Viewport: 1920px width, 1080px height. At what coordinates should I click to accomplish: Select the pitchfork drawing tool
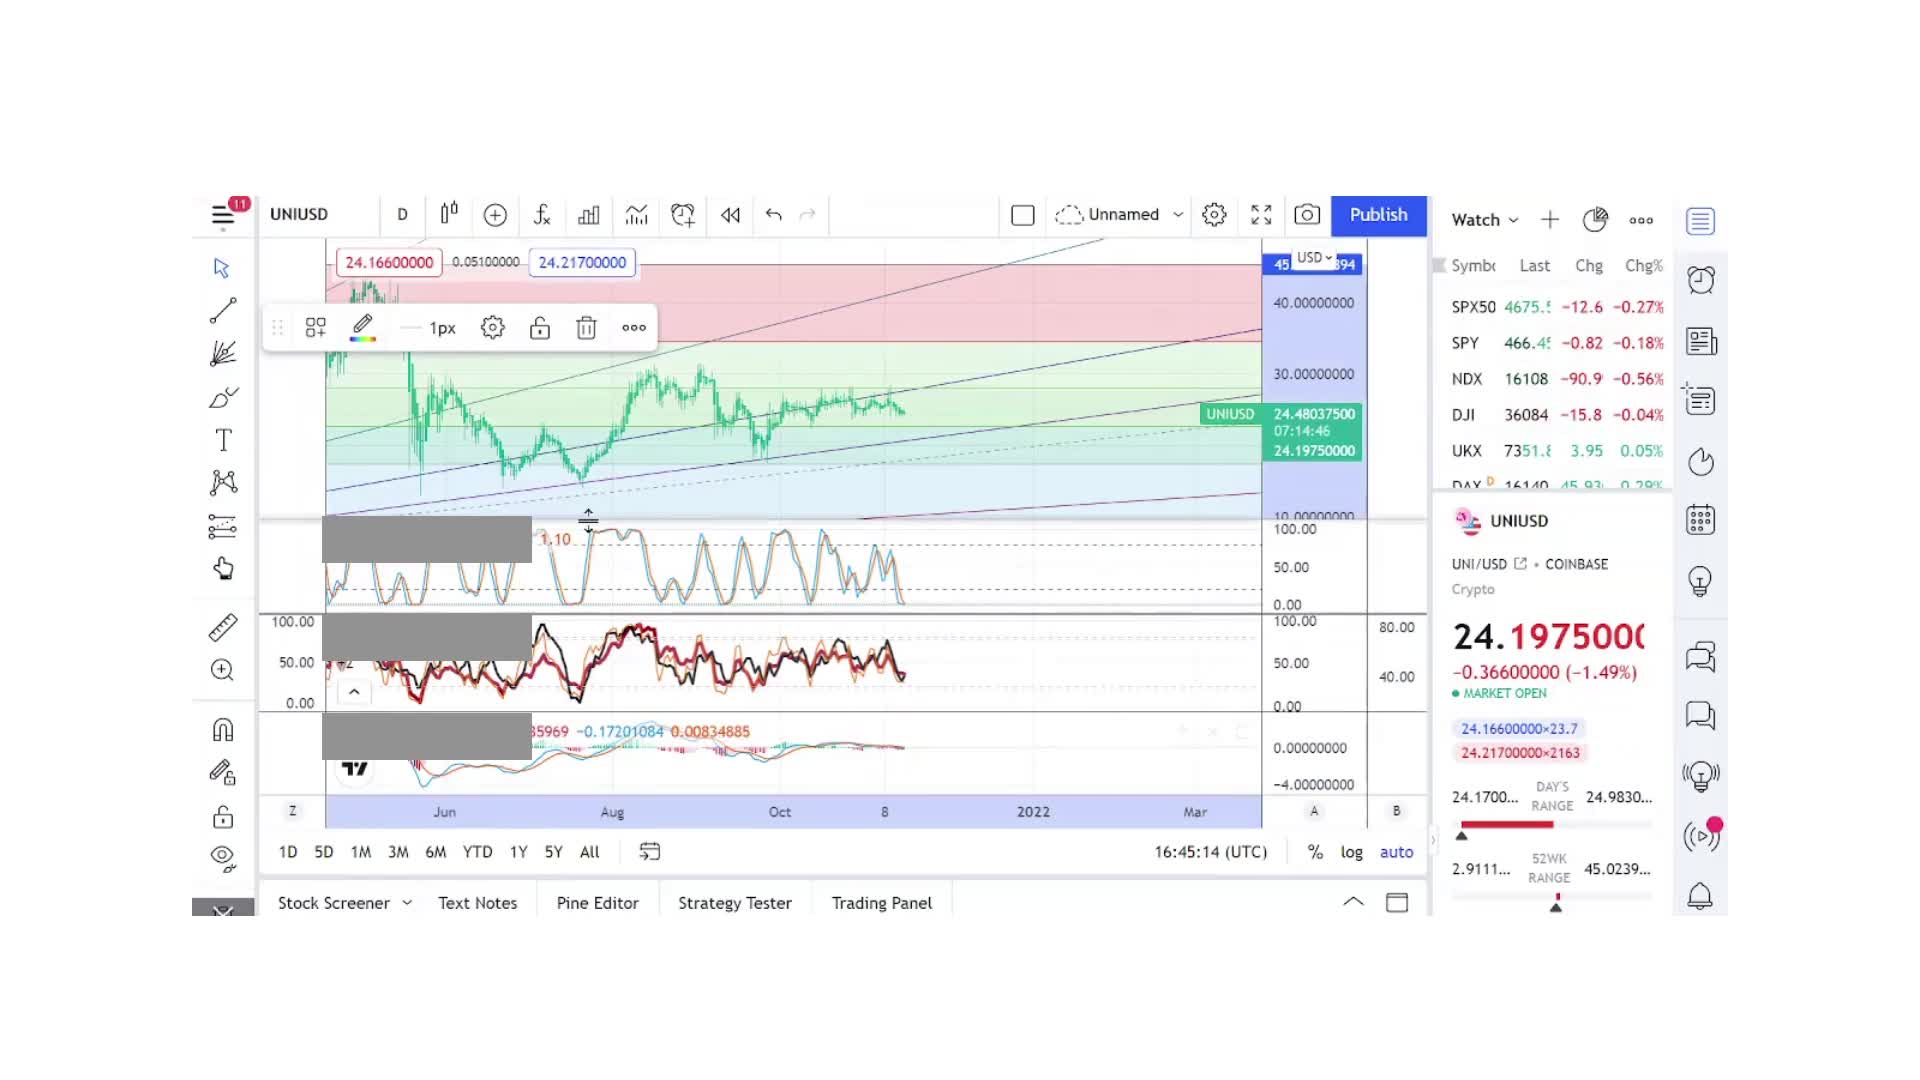coord(222,354)
